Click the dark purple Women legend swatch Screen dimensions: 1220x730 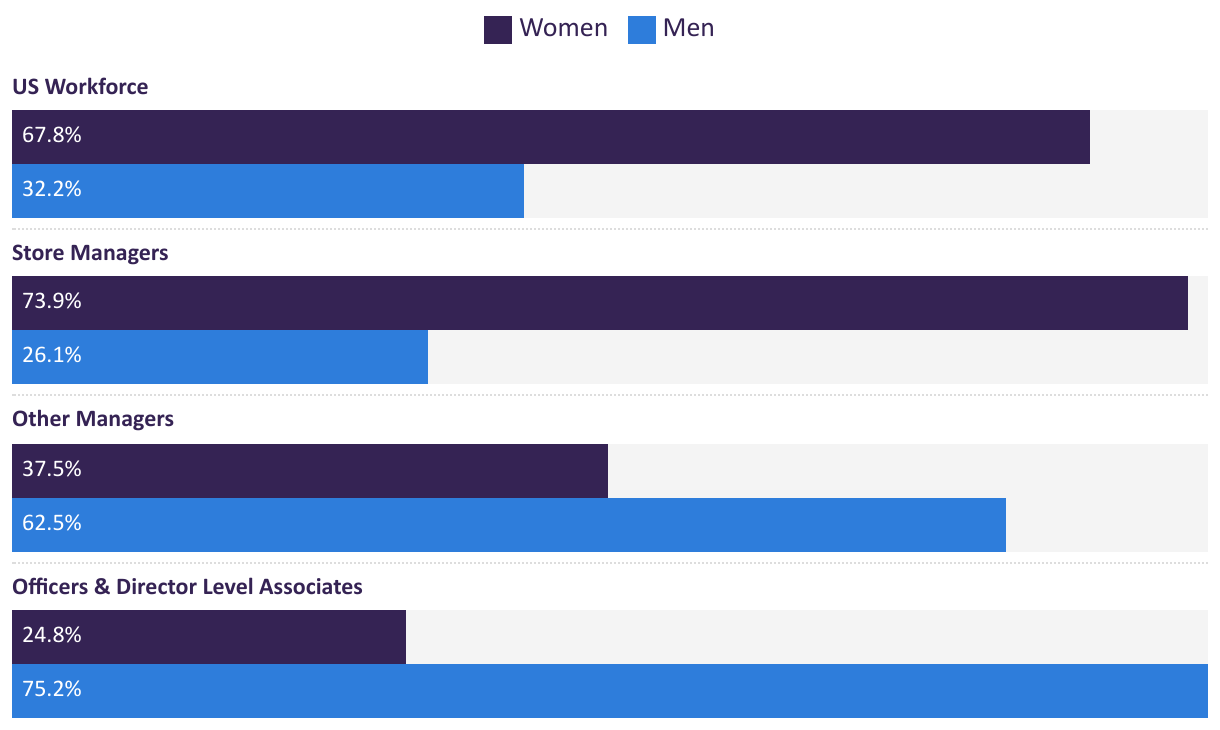click(x=498, y=29)
